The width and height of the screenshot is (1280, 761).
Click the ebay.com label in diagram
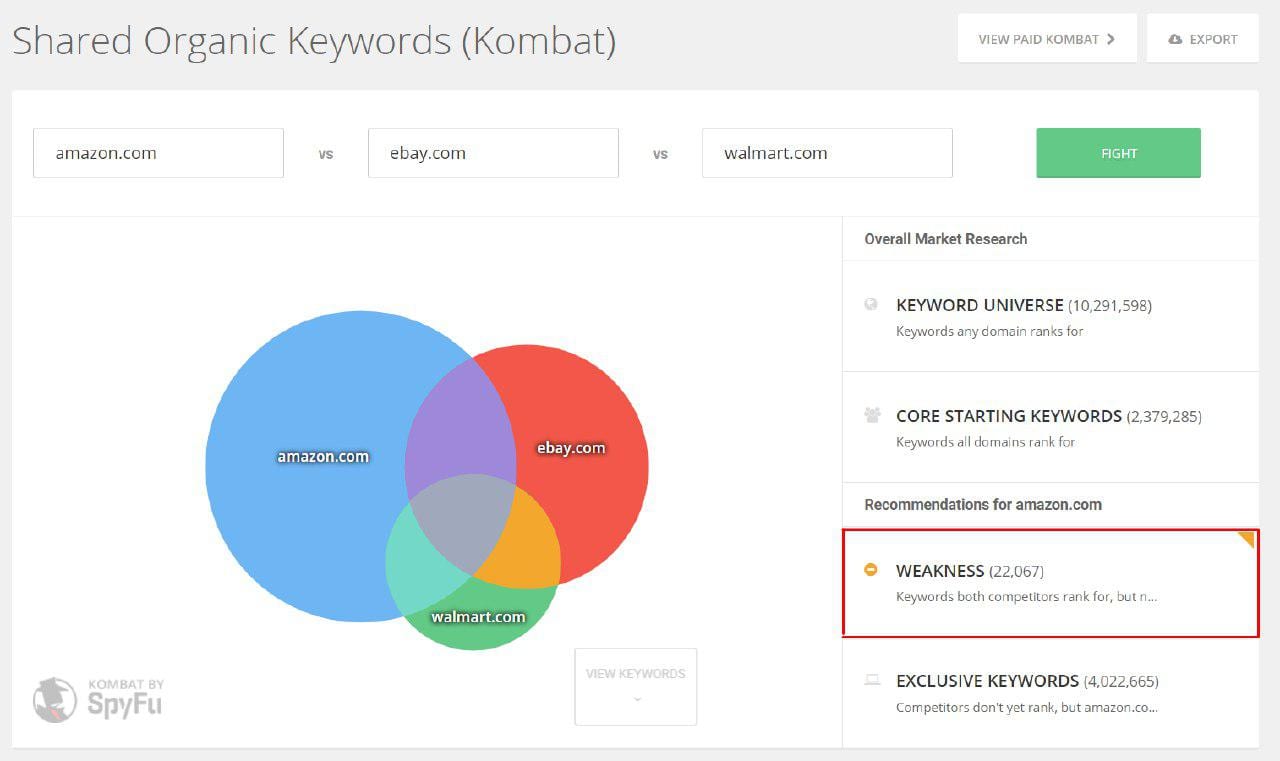tap(571, 447)
